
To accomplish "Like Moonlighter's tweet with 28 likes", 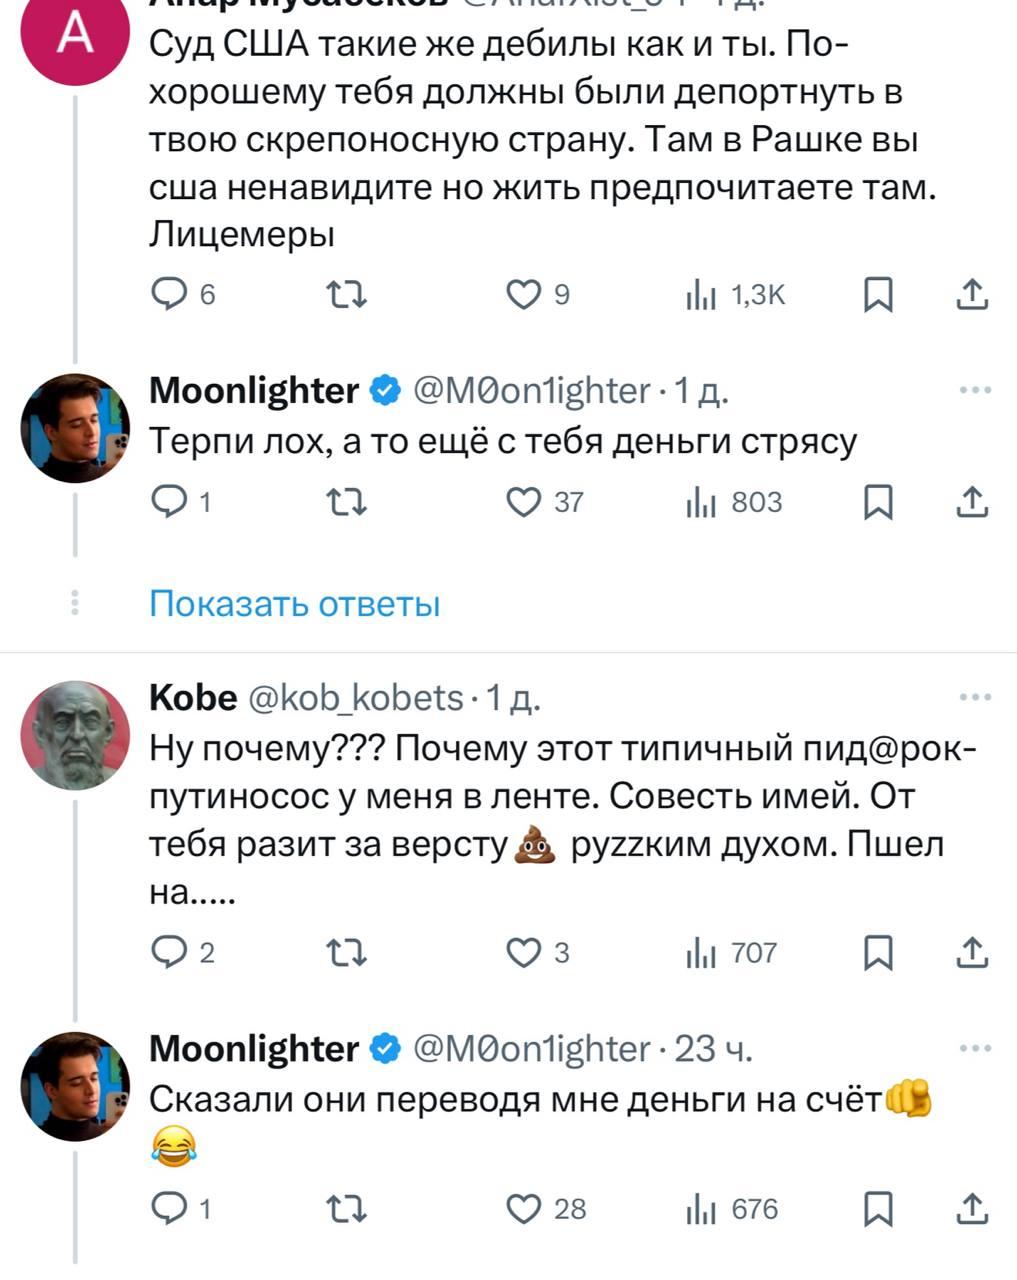I will 523,1209.
